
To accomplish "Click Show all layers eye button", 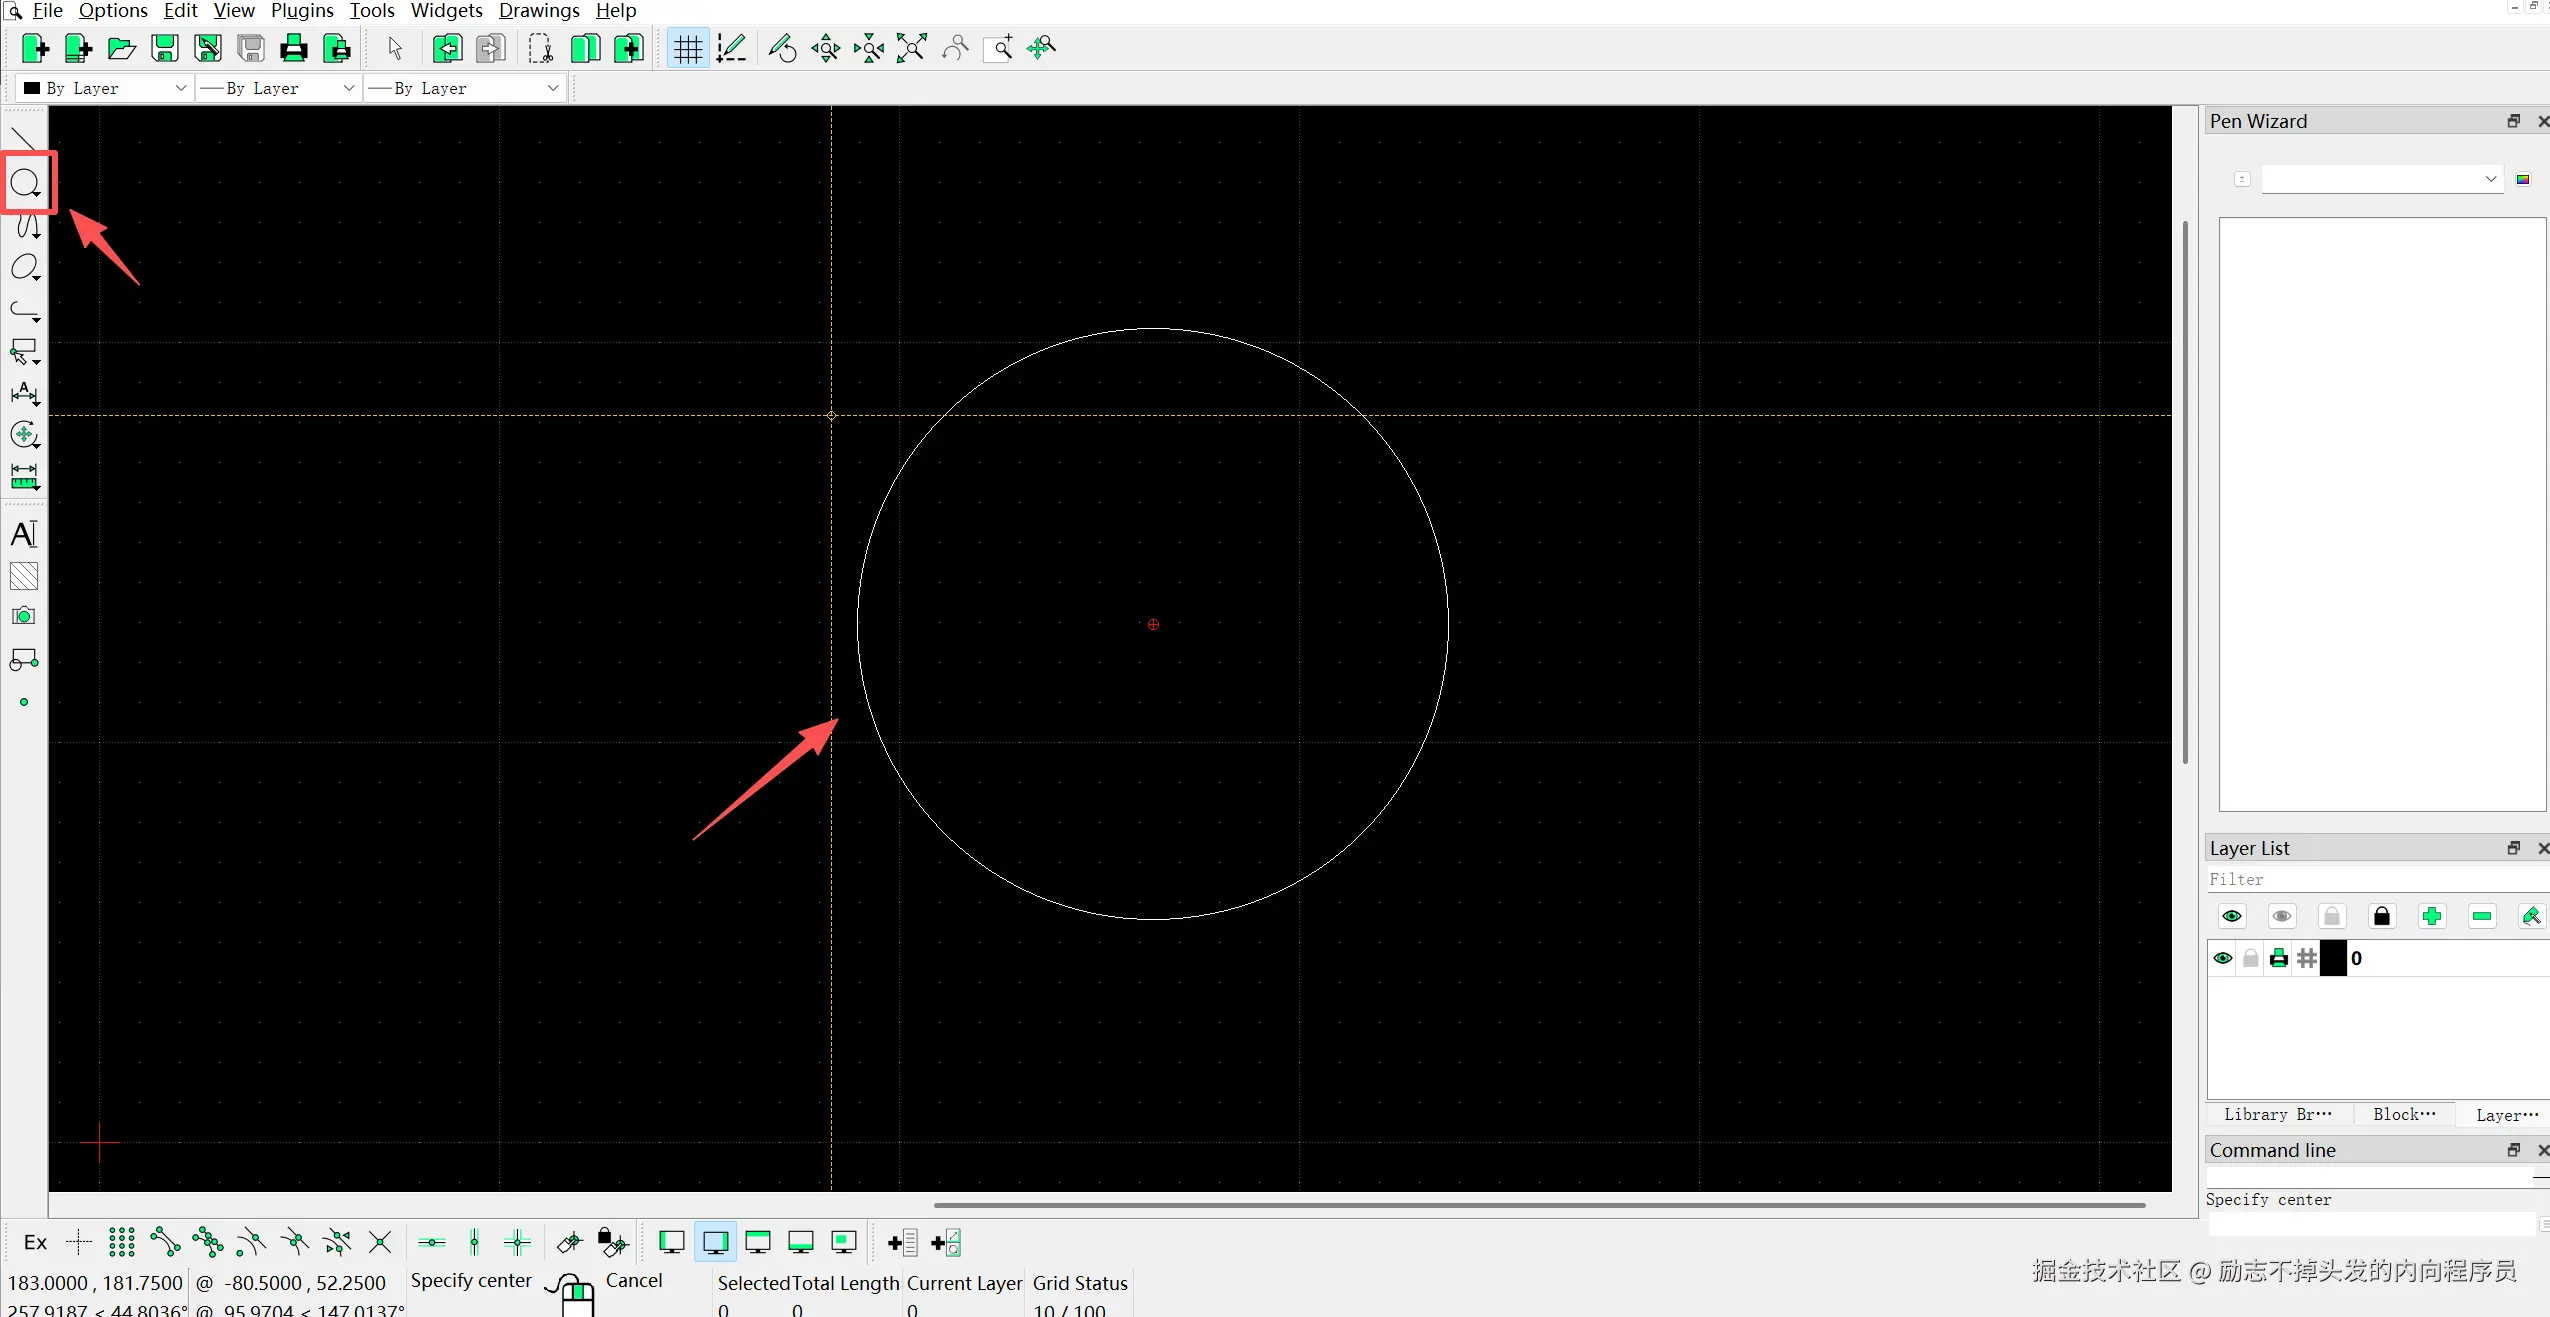I will tap(2232, 916).
